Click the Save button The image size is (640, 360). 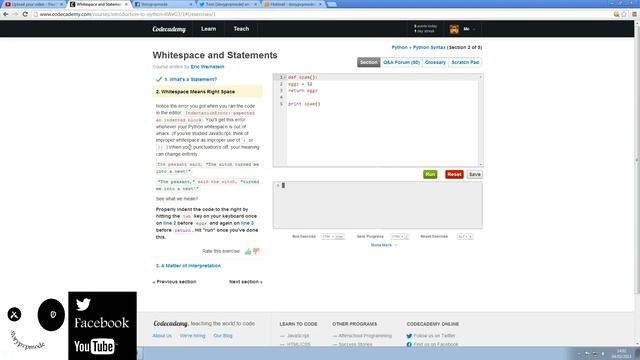475,174
